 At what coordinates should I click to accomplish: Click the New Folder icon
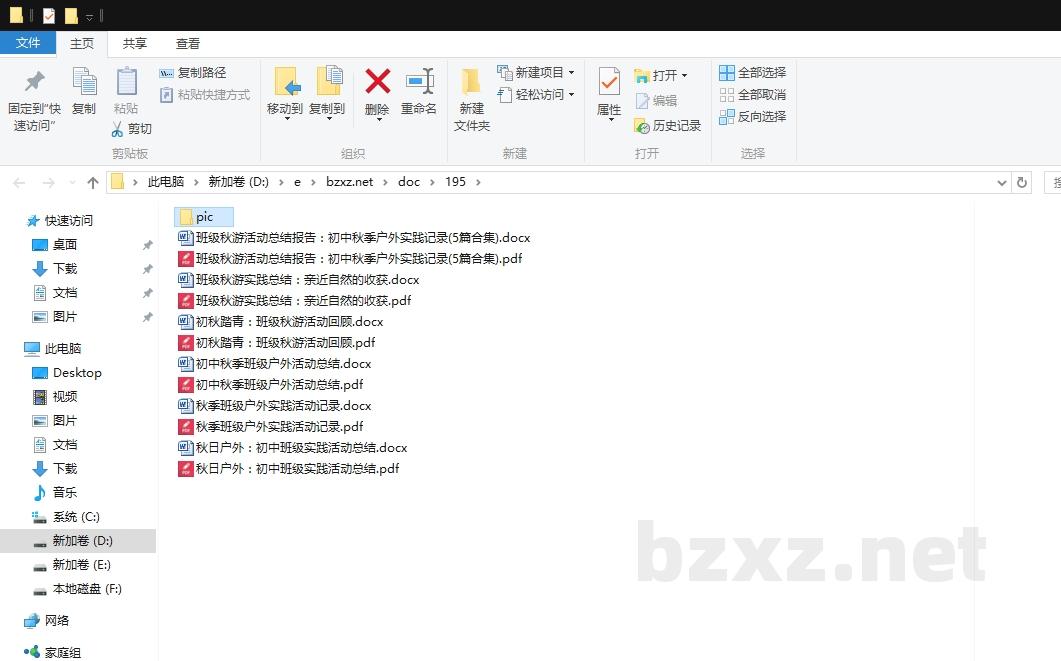(471, 82)
